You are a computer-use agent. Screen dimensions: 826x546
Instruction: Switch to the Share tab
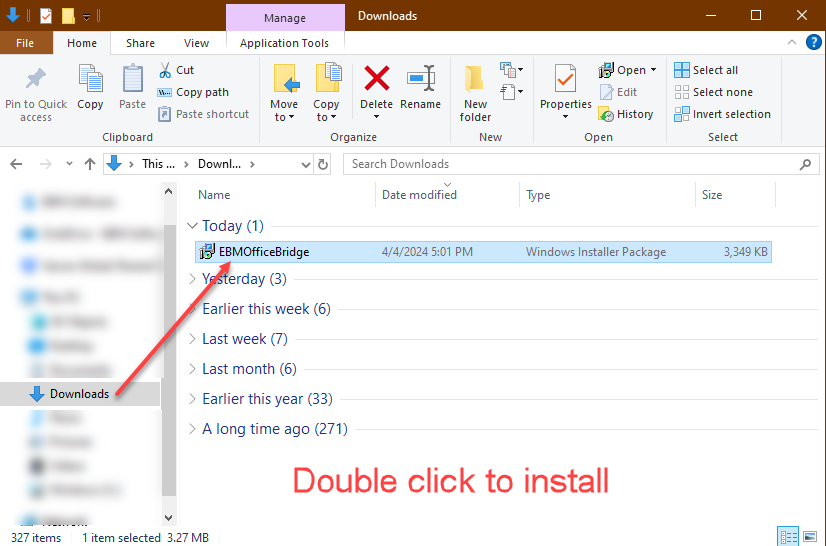point(140,43)
